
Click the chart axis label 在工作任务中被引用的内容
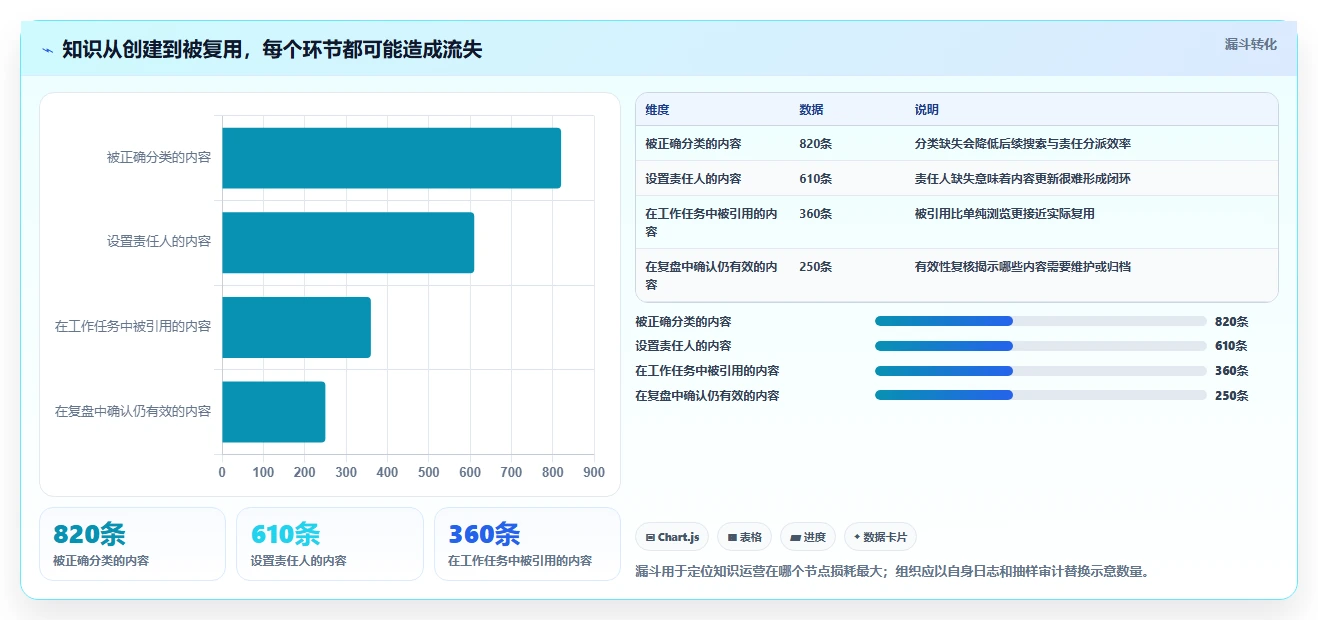(x=133, y=326)
